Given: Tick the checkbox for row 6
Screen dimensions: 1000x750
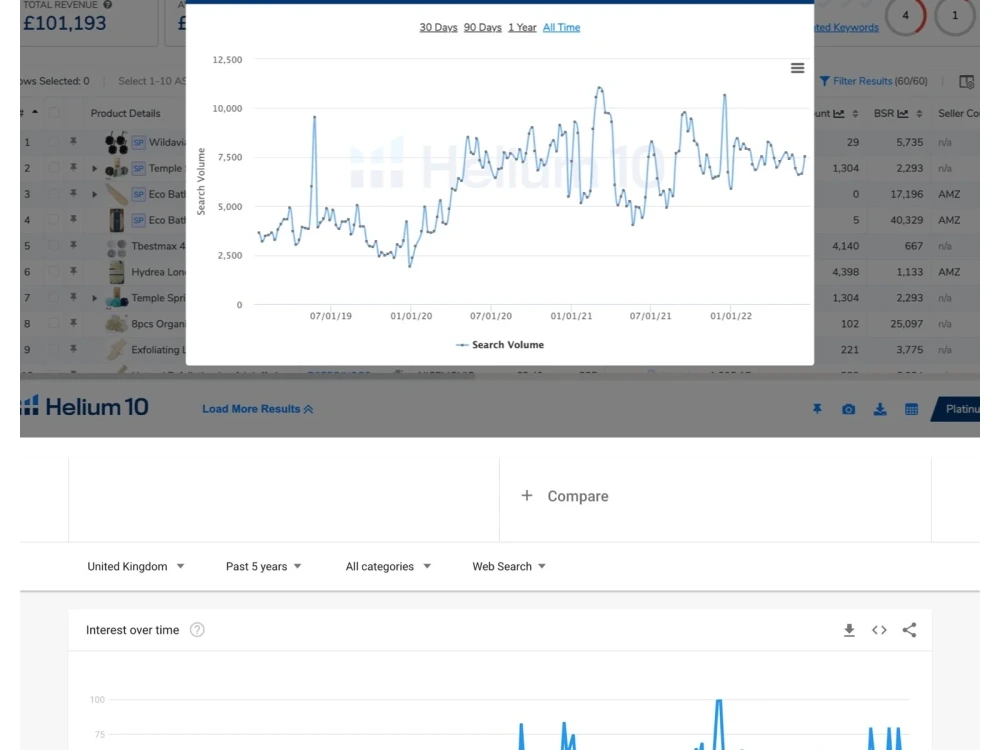Looking at the screenshot, I should tap(54, 271).
